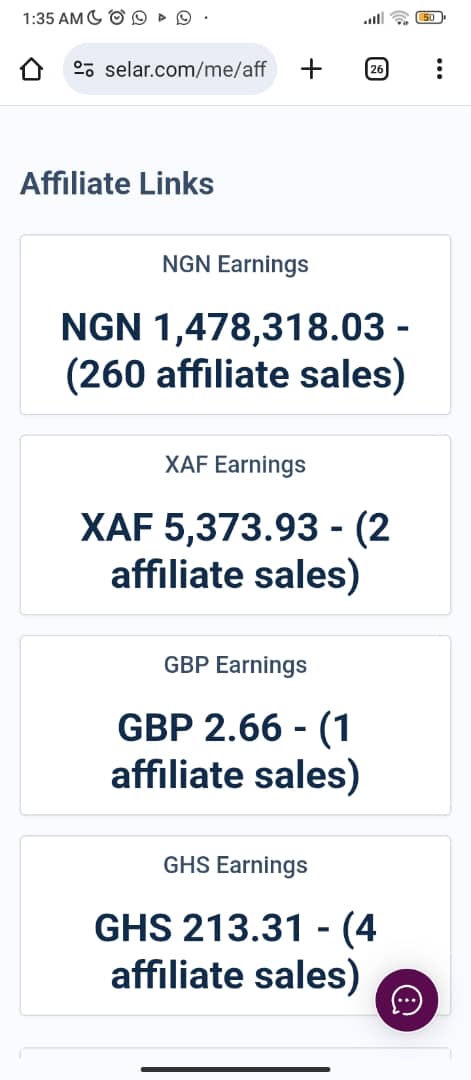
Task: Tap the cellular signal strength icon
Action: (x=374, y=19)
